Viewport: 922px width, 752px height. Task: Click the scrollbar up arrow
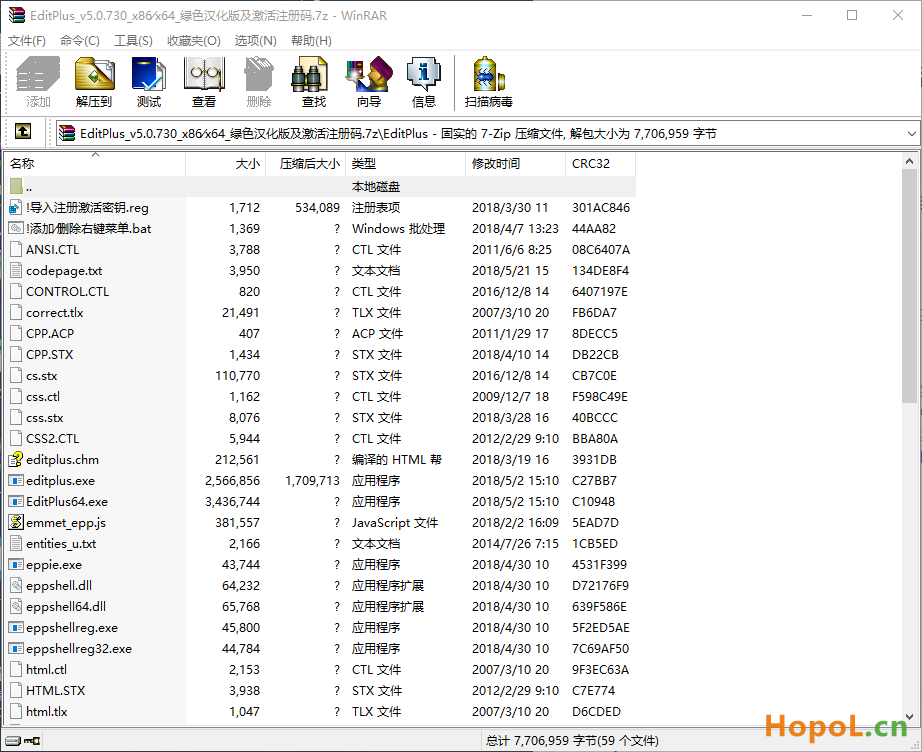909,161
